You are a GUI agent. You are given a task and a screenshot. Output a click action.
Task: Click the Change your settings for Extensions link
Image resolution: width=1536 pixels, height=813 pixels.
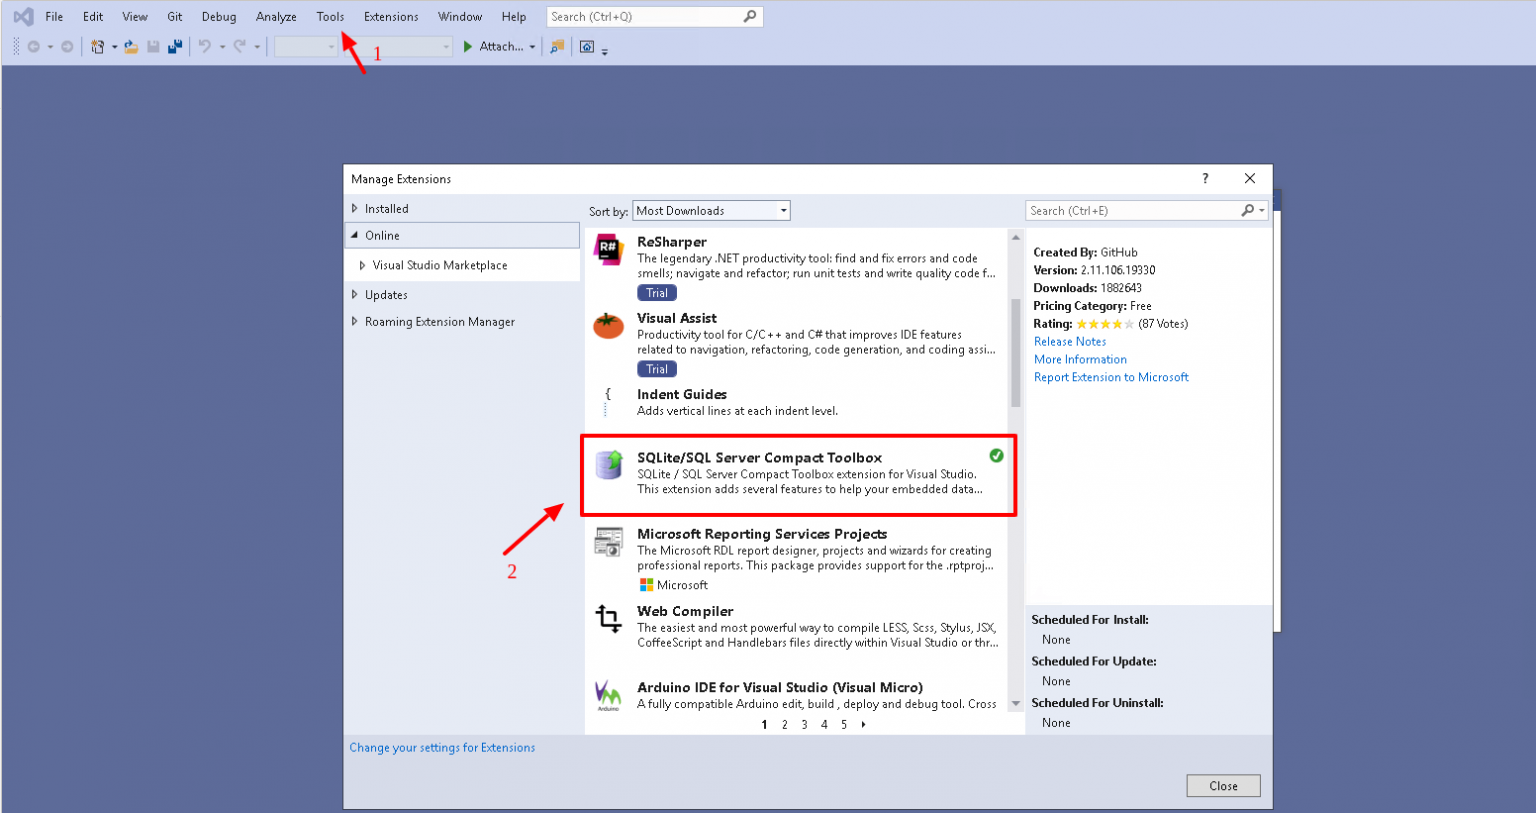(443, 747)
